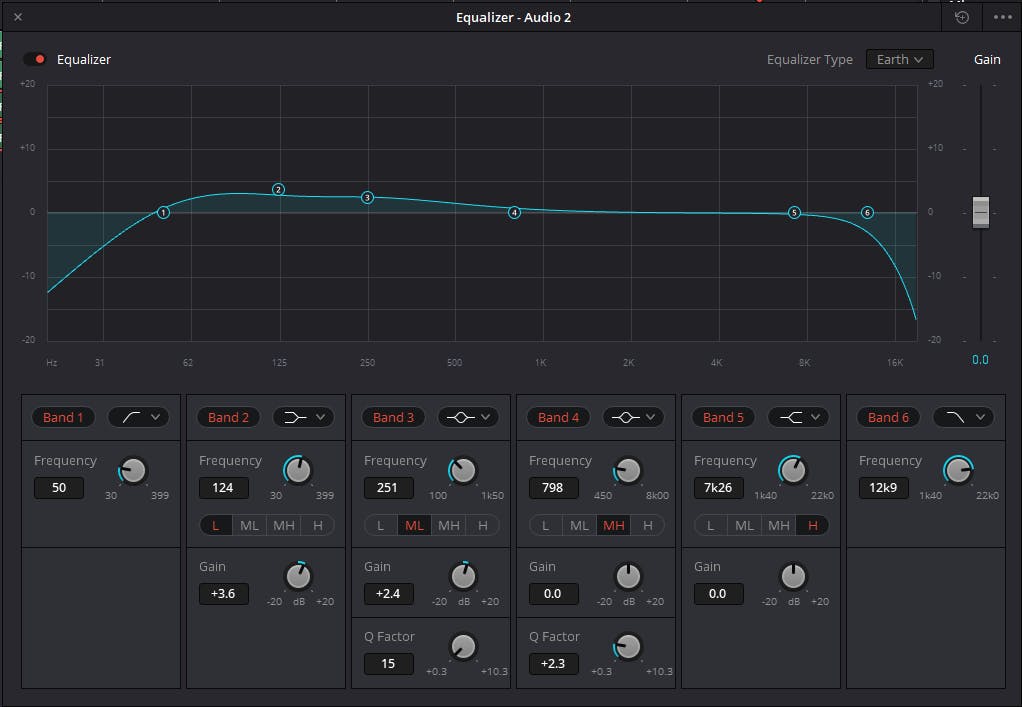Click Band 4 Q Factor knob
This screenshot has width=1022, height=707.
point(628,646)
